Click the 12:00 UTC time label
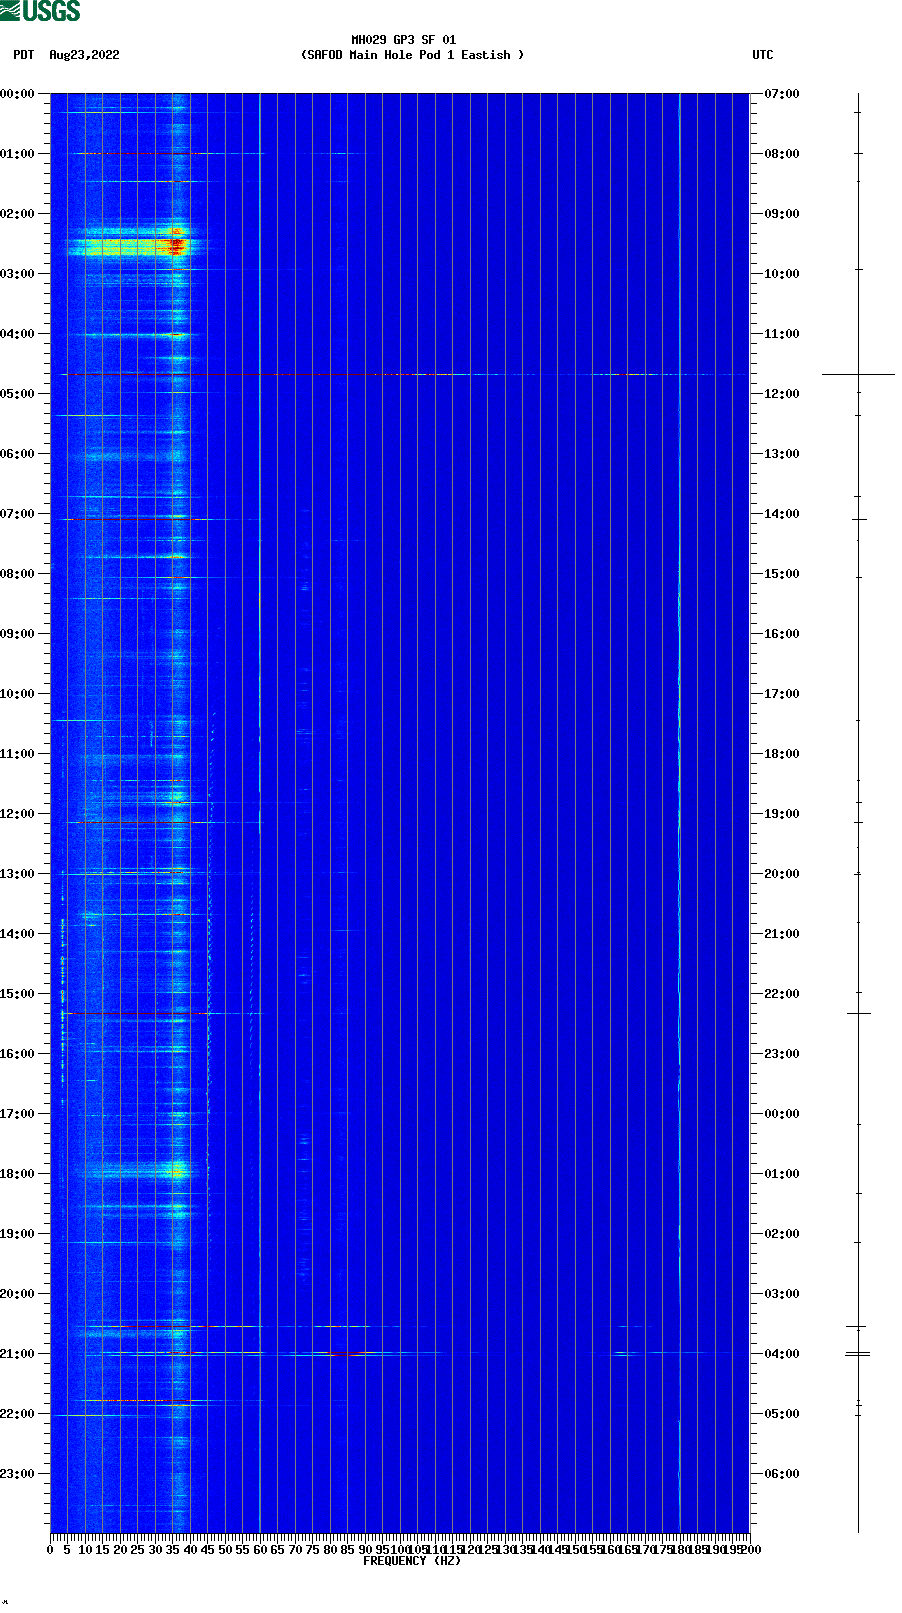 782,394
